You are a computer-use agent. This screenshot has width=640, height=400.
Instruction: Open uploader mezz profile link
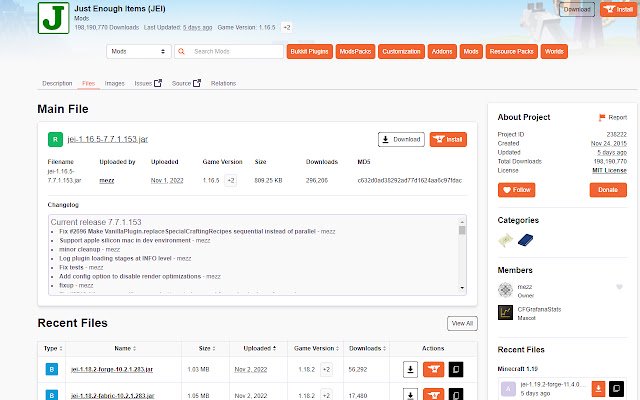point(107,180)
